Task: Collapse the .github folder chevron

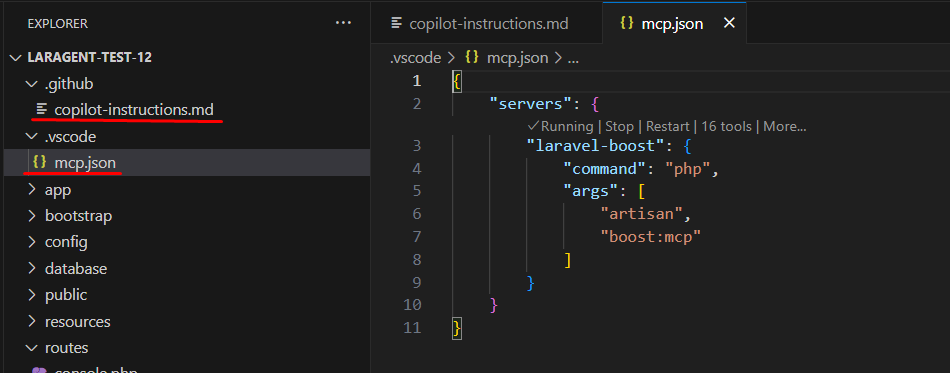Action: (32, 84)
